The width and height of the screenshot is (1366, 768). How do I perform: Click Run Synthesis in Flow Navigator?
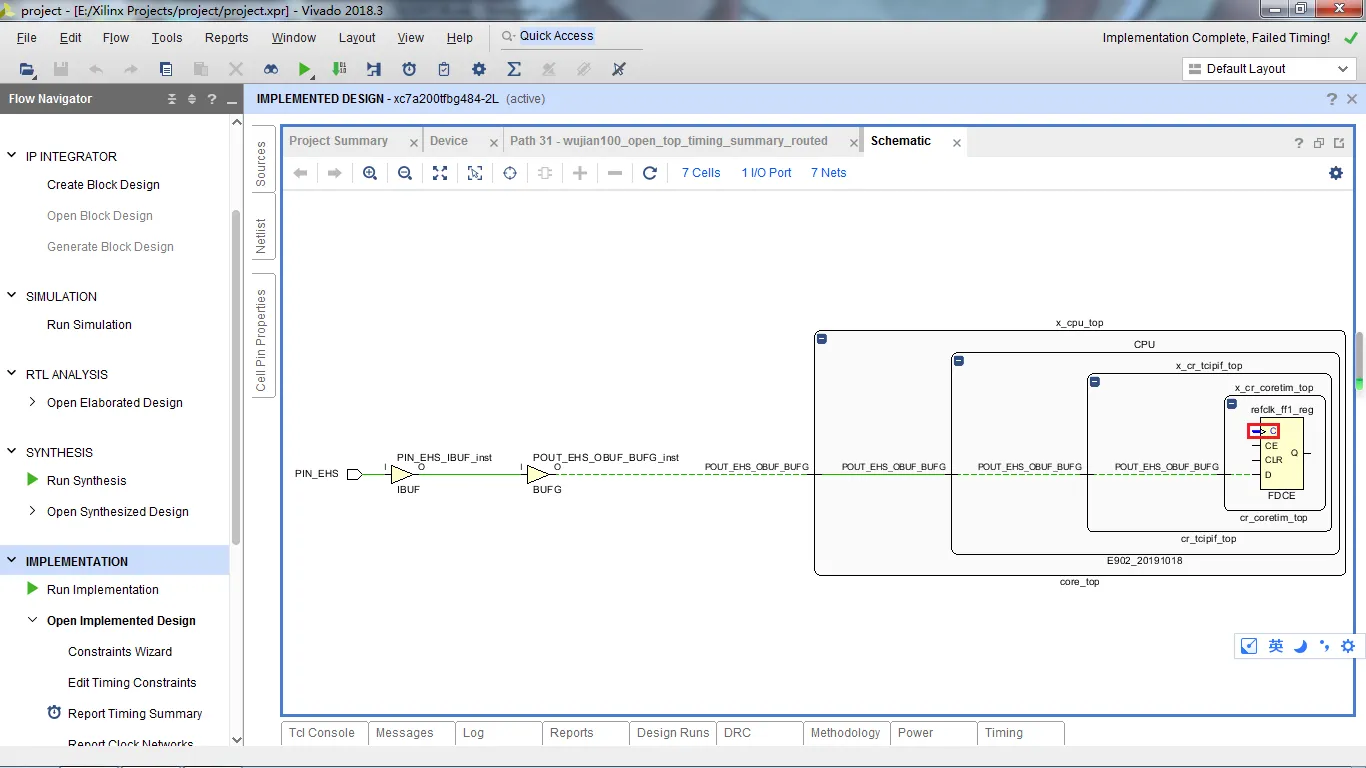click(86, 481)
